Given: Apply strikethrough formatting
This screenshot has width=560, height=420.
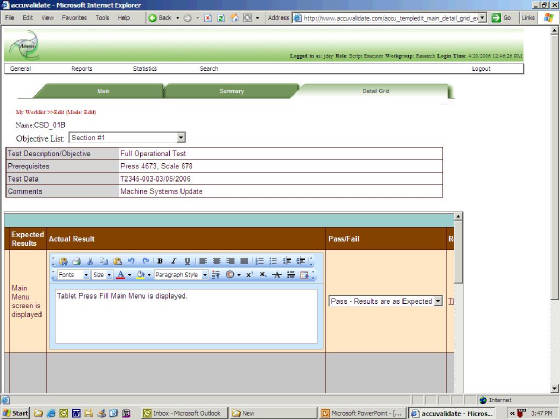Looking at the screenshot, I should [277, 275].
